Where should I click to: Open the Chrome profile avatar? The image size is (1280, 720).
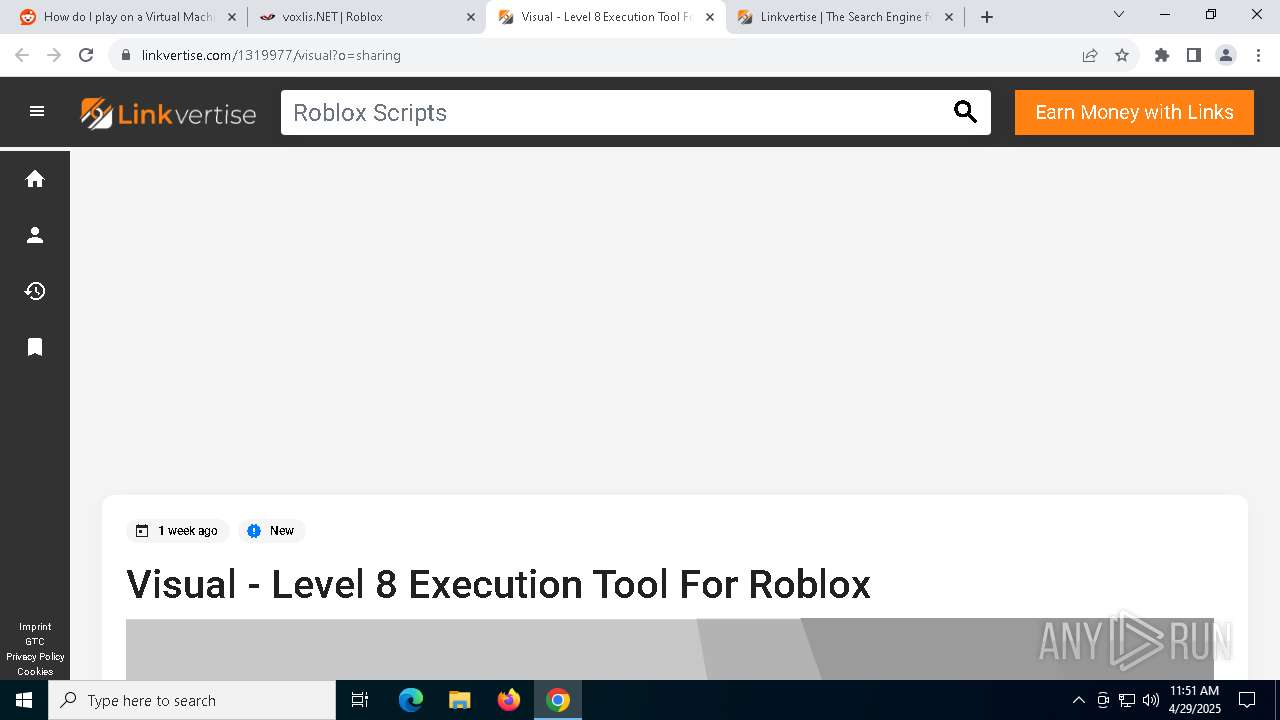coord(1226,55)
